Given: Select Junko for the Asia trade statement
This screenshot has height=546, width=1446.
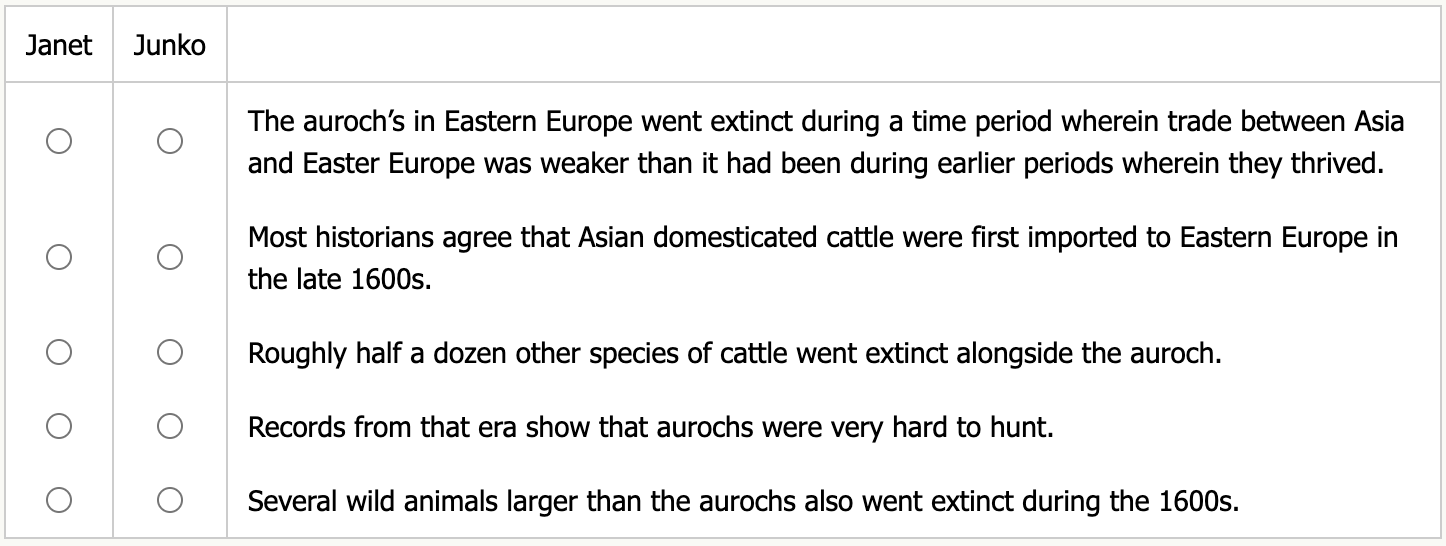Looking at the screenshot, I should 169,142.
